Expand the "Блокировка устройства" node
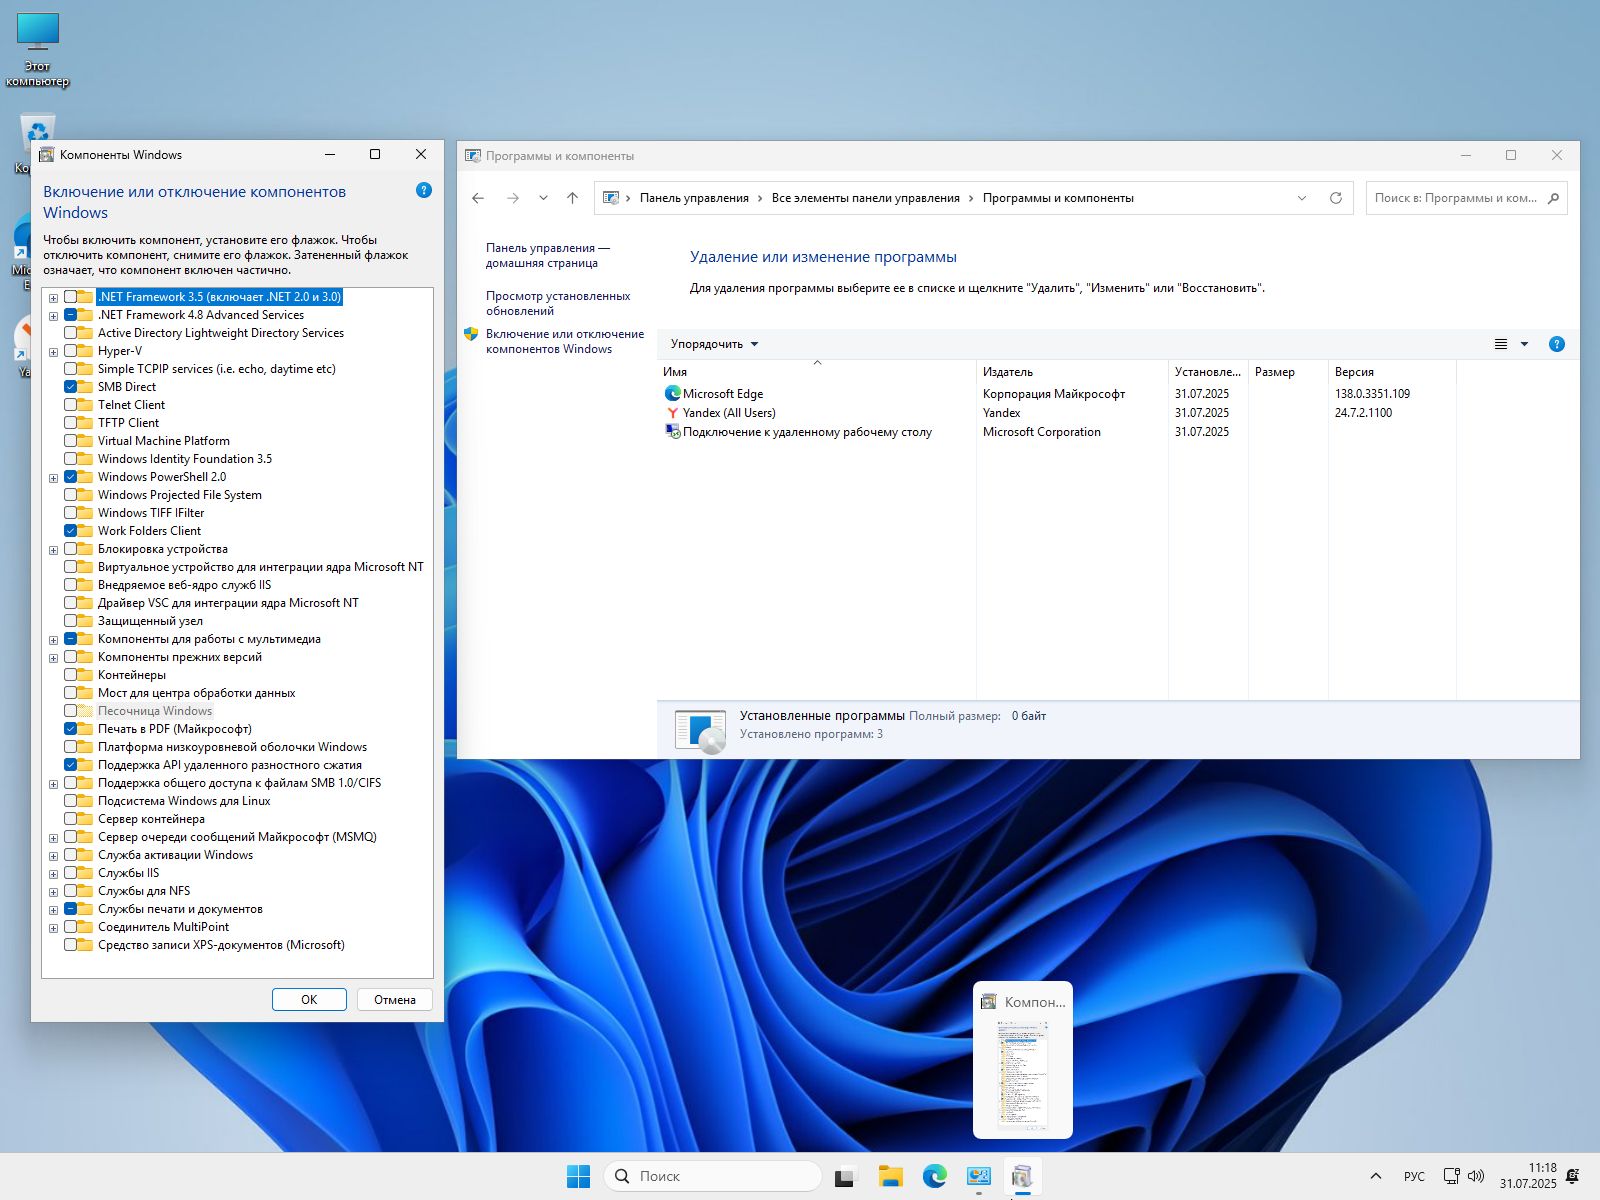1600x1200 pixels. pos(53,550)
